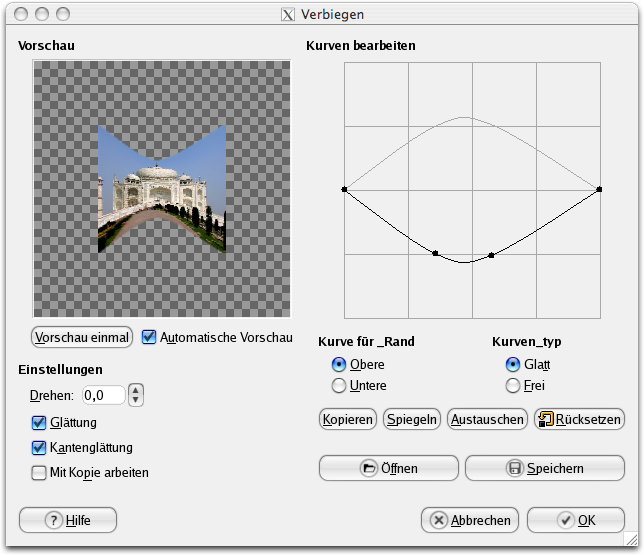Click the Kopieren button
Image resolution: width=644 pixels, height=555 pixels.
tap(348, 419)
